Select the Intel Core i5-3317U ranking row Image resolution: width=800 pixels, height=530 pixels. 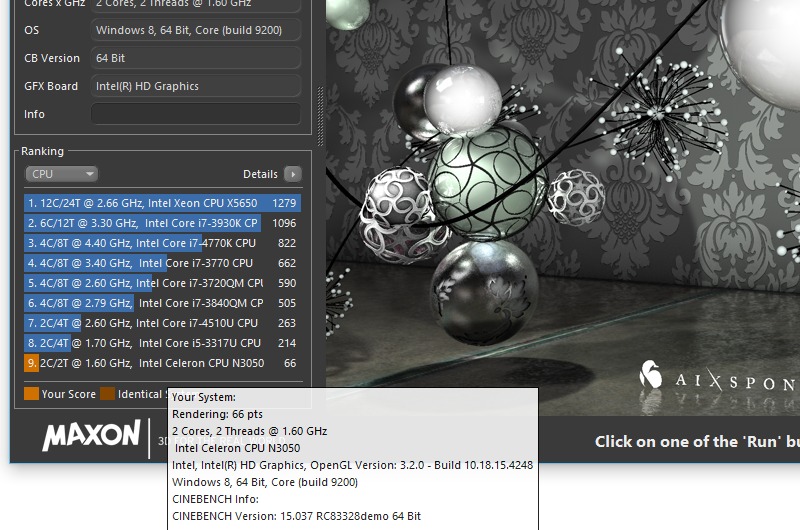(162, 343)
